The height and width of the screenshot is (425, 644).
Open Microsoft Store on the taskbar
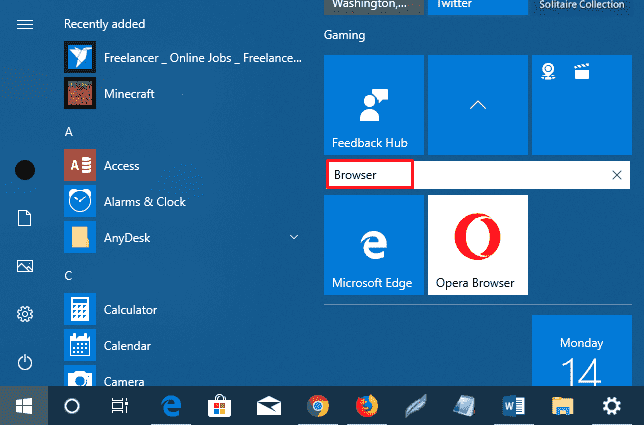click(x=219, y=406)
